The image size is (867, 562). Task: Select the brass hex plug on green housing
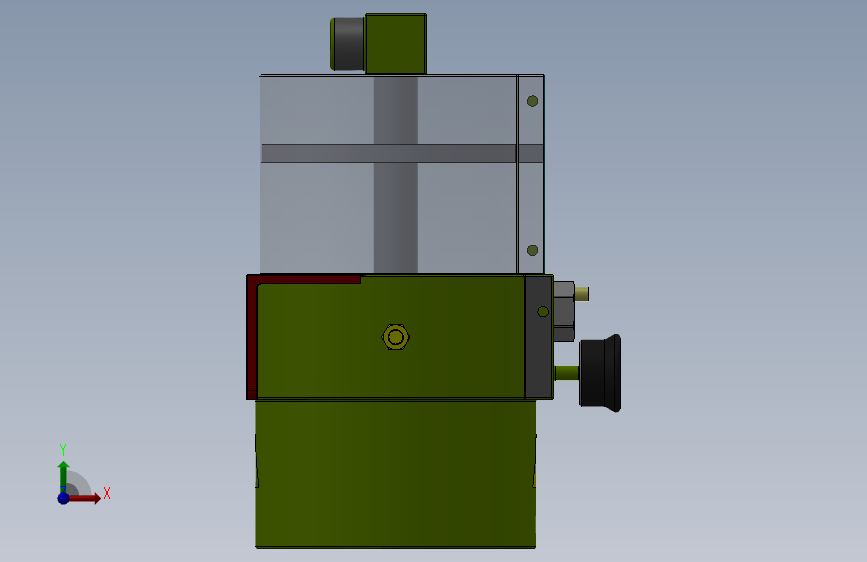pyautogui.click(x=395, y=337)
